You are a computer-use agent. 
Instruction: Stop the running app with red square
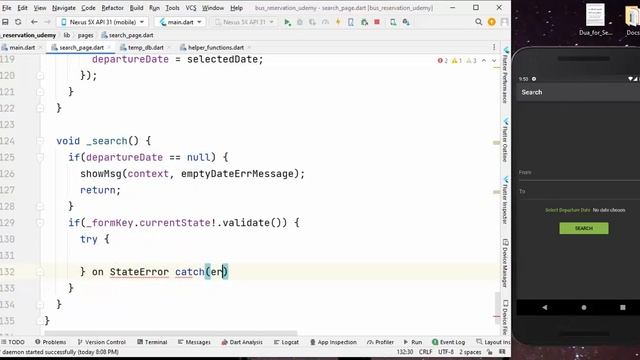pyautogui.click(x=377, y=22)
